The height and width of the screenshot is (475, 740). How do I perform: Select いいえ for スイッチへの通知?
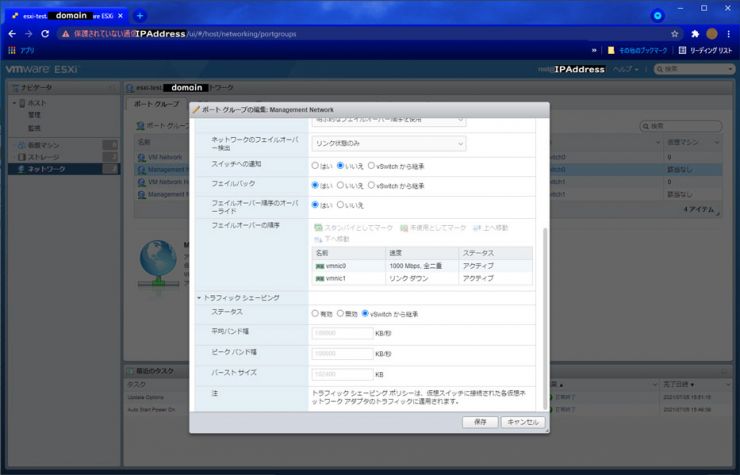point(340,166)
